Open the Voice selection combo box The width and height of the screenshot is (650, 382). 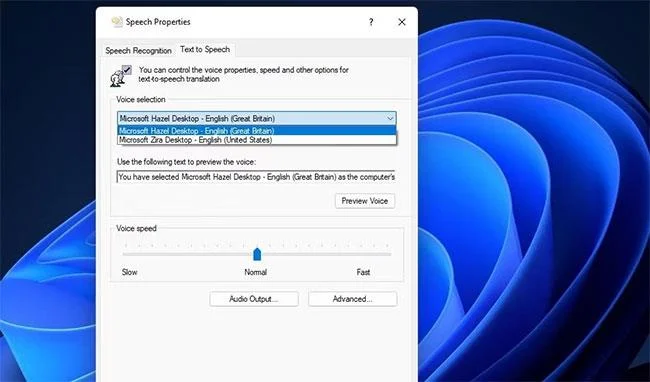click(257, 118)
